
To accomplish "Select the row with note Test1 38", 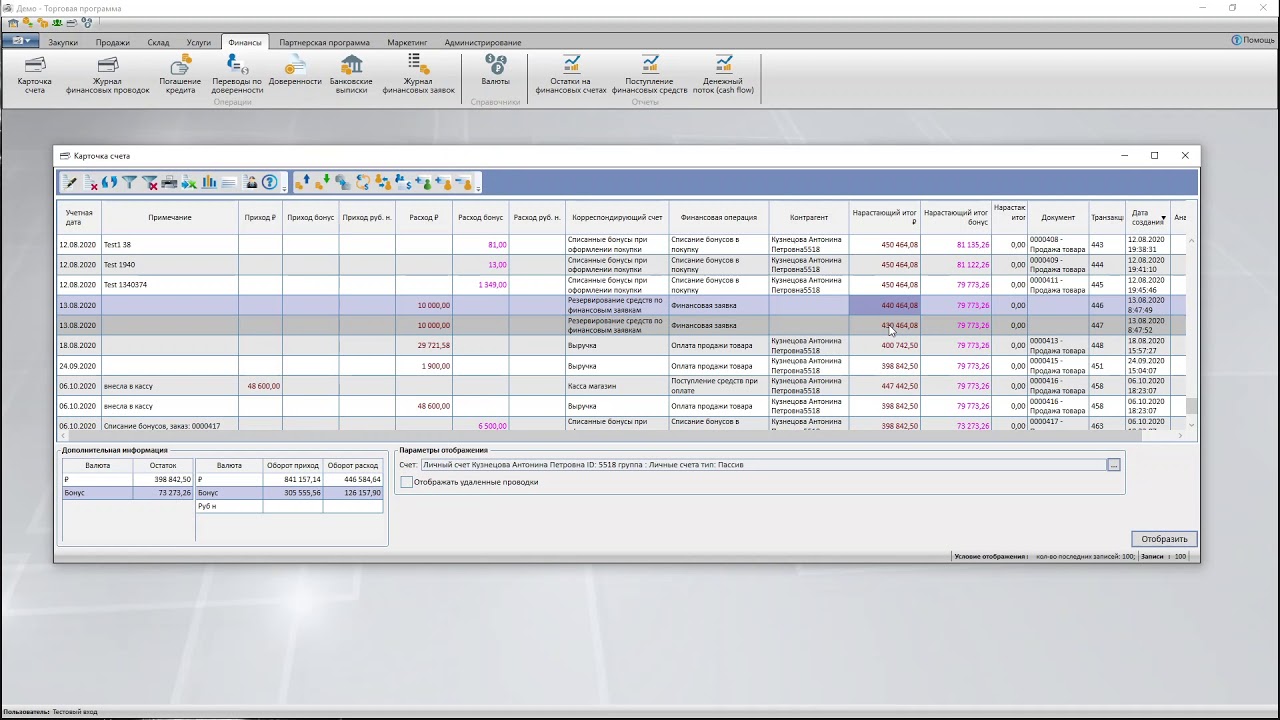I will point(622,244).
